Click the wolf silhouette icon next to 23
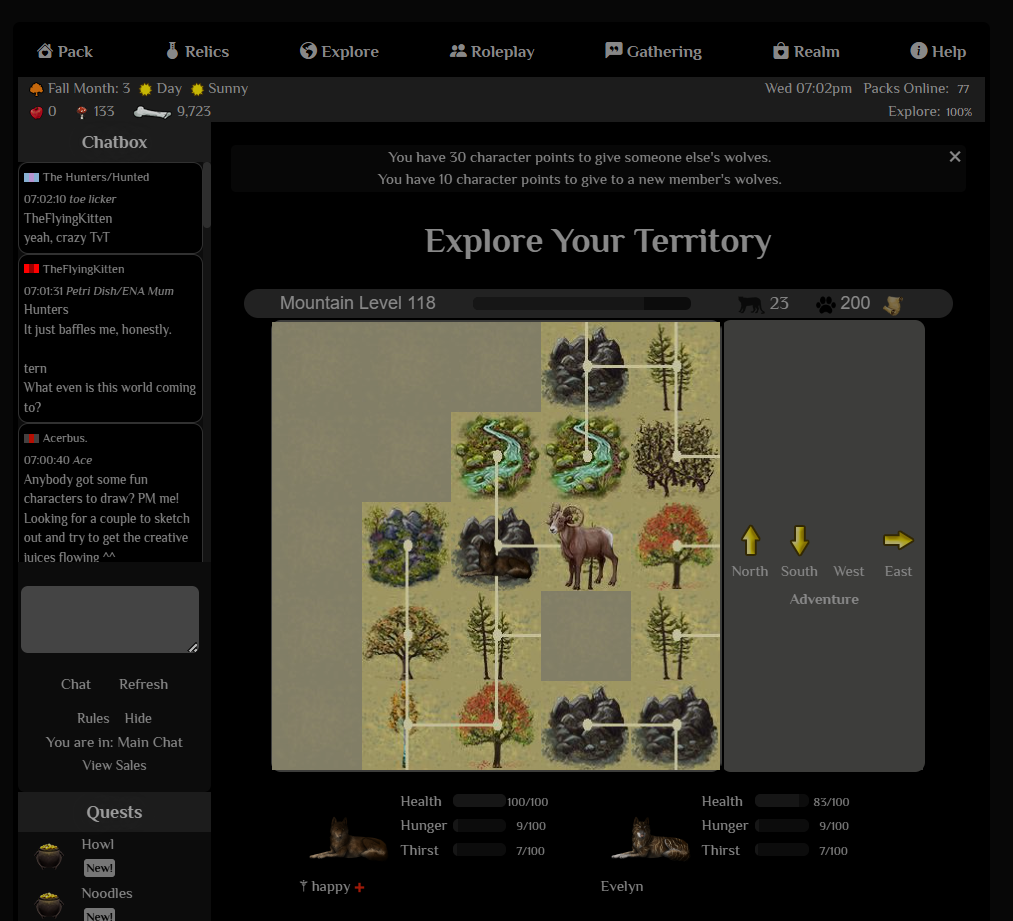Screen dimensions: 1013x921 (751, 304)
